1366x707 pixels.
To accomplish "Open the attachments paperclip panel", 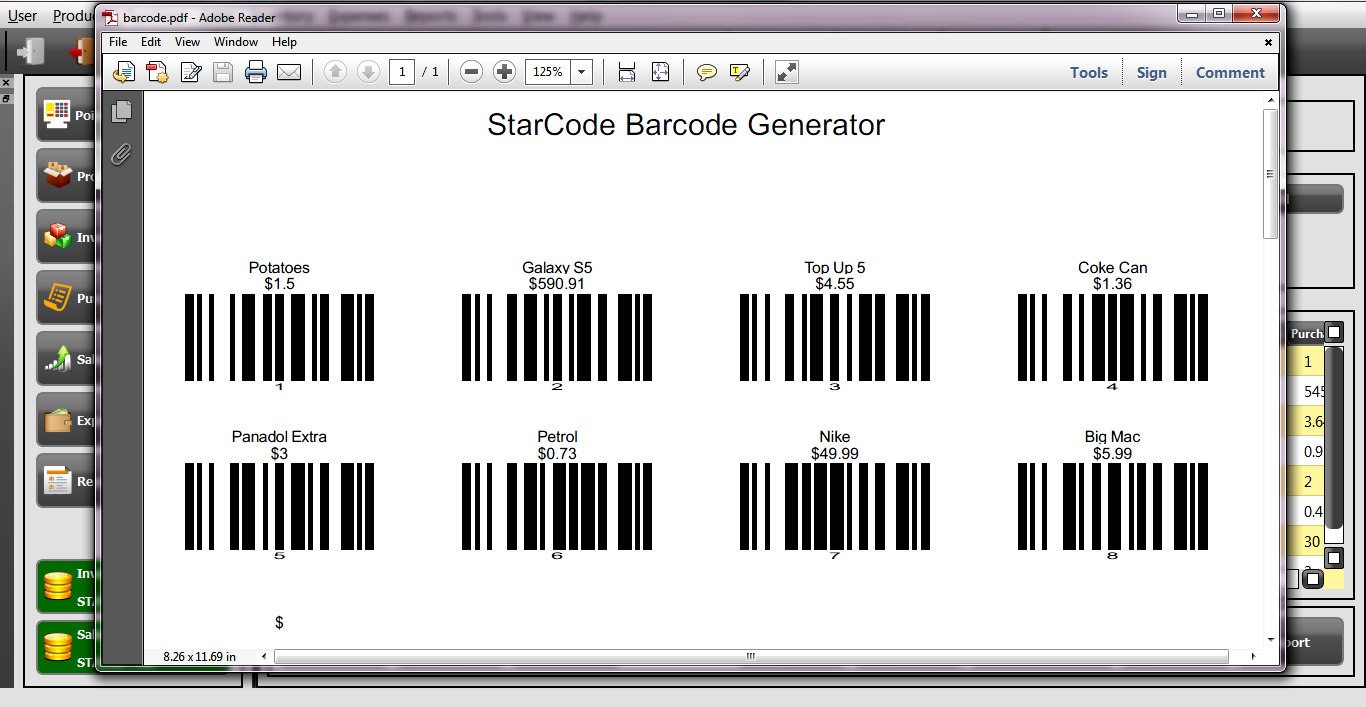I will [122, 154].
